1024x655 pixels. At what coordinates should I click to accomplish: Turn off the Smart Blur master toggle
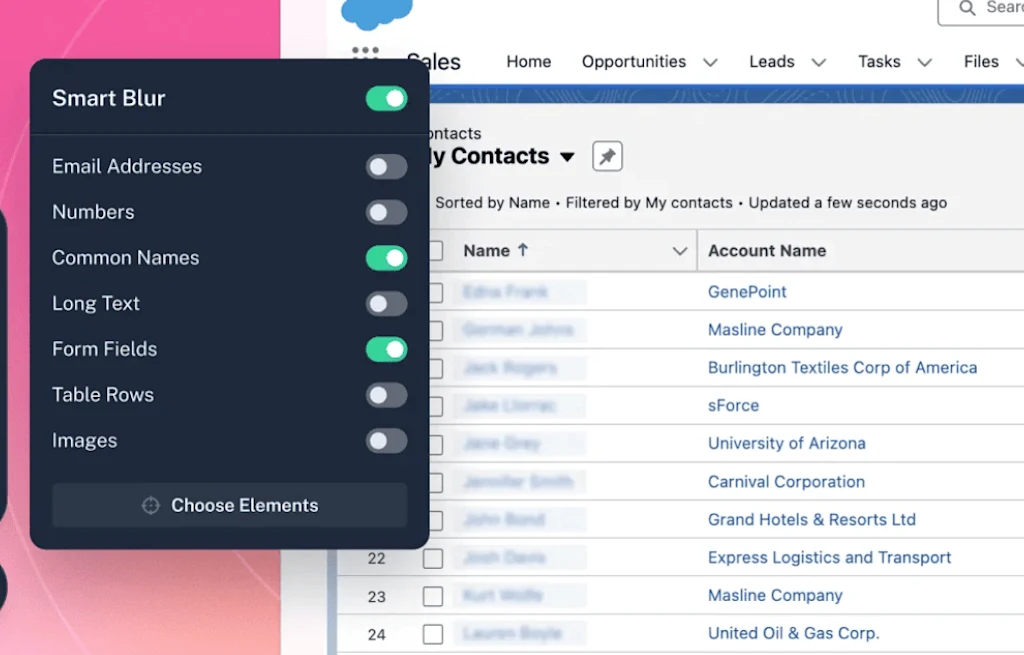pyautogui.click(x=387, y=99)
